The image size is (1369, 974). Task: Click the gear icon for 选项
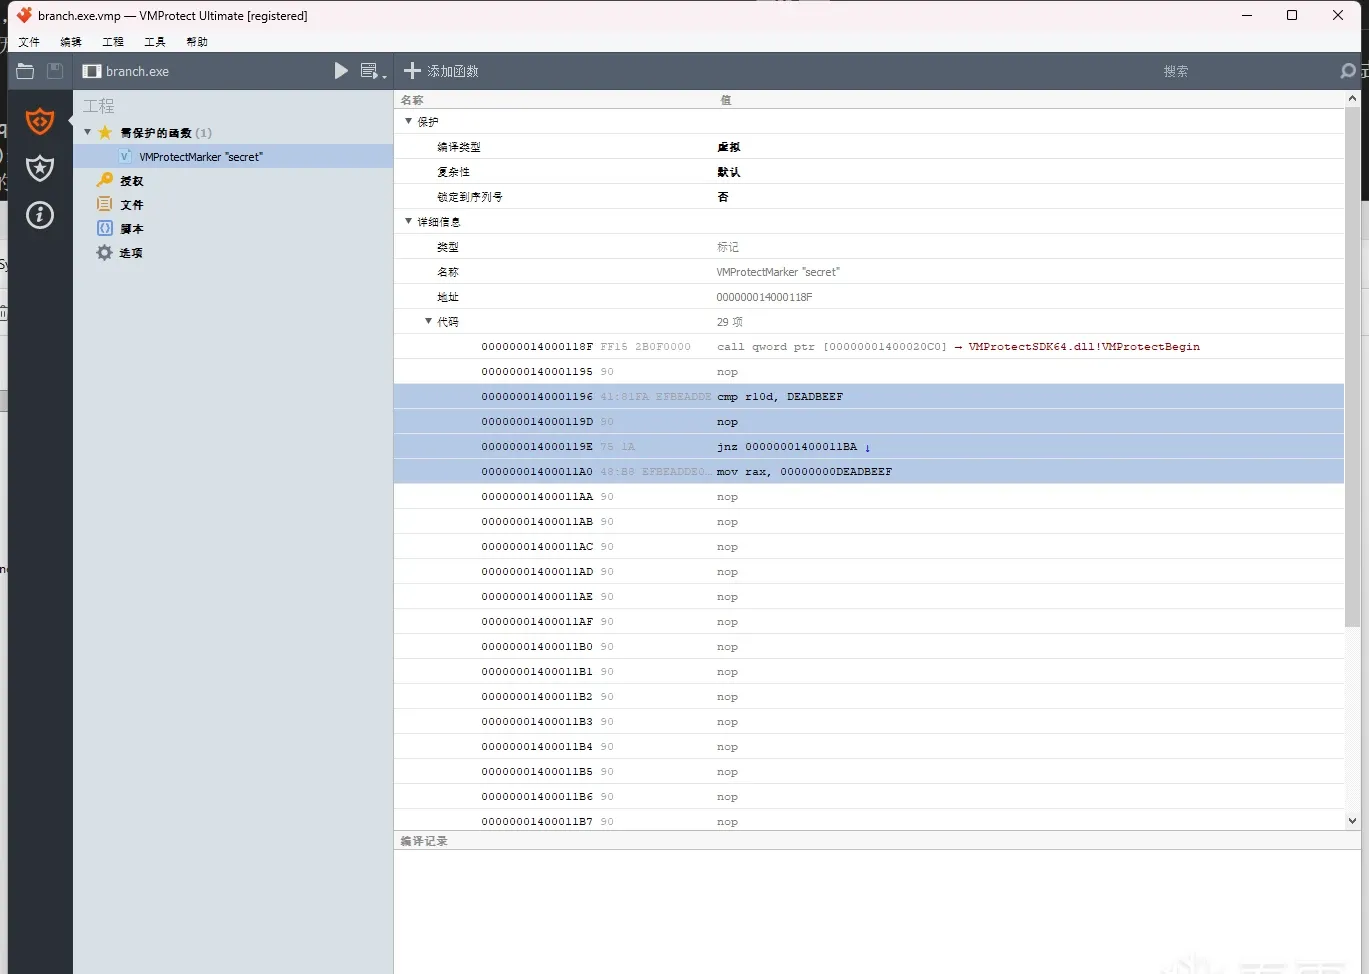tap(104, 252)
